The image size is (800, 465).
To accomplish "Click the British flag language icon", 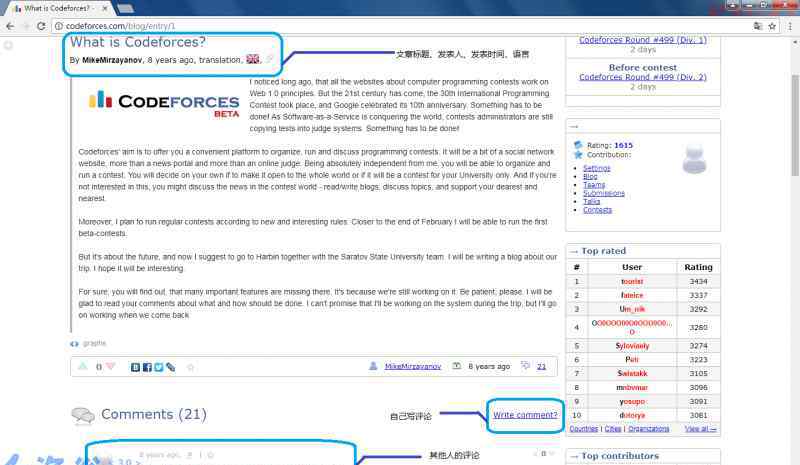I will coord(253,59).
